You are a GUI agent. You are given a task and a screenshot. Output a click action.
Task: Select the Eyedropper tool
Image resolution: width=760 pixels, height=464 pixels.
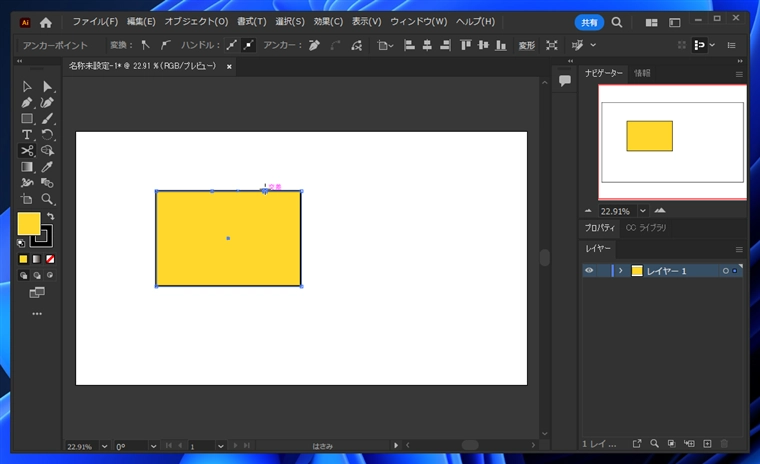47,167
